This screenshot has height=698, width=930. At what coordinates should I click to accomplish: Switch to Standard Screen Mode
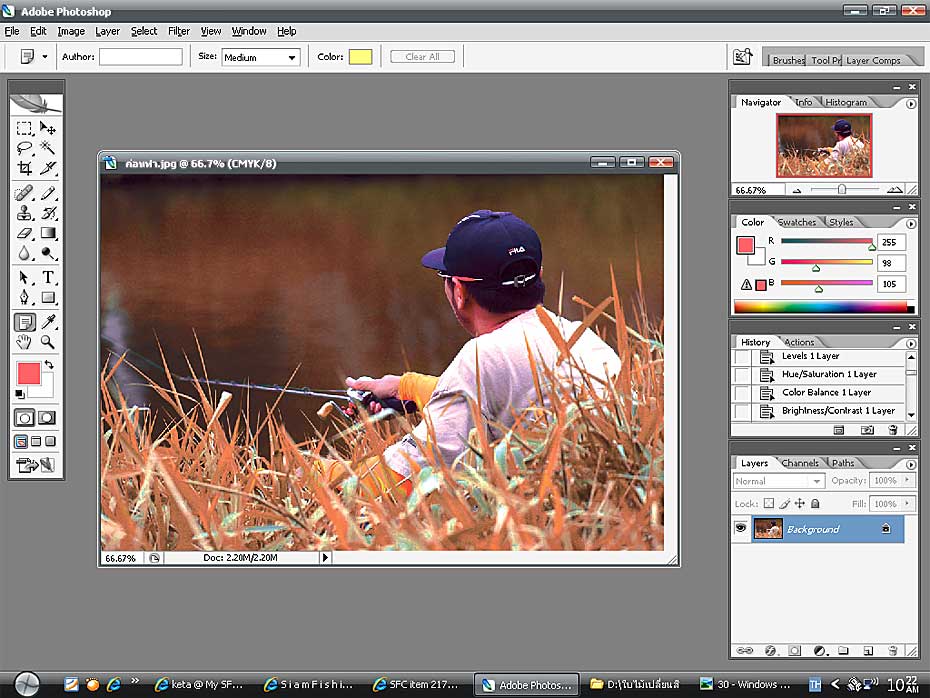21,441
